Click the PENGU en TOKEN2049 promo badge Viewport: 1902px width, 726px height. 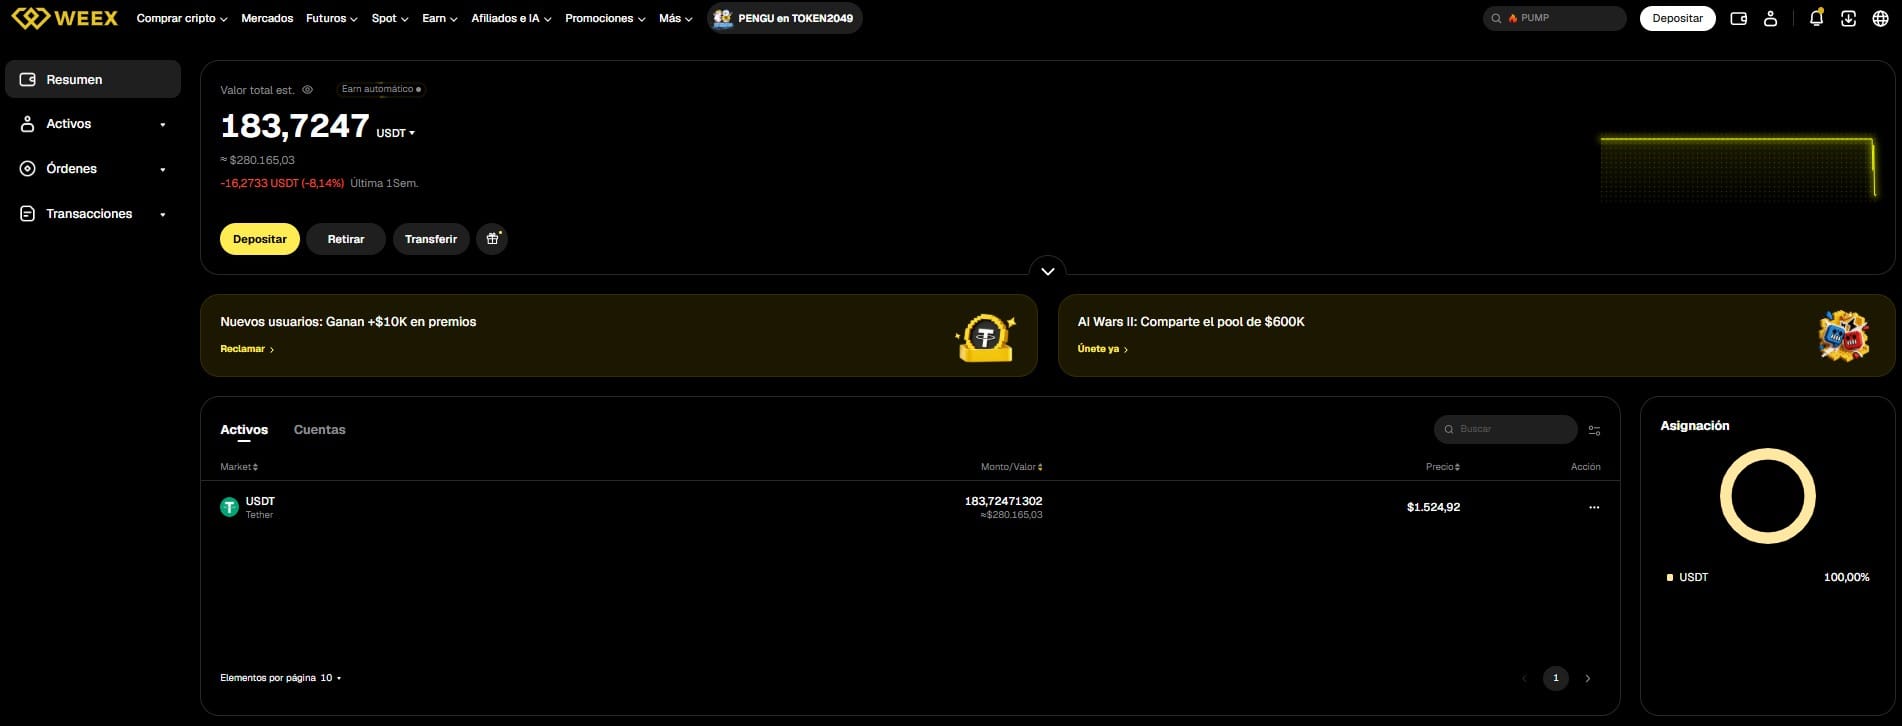785,18
